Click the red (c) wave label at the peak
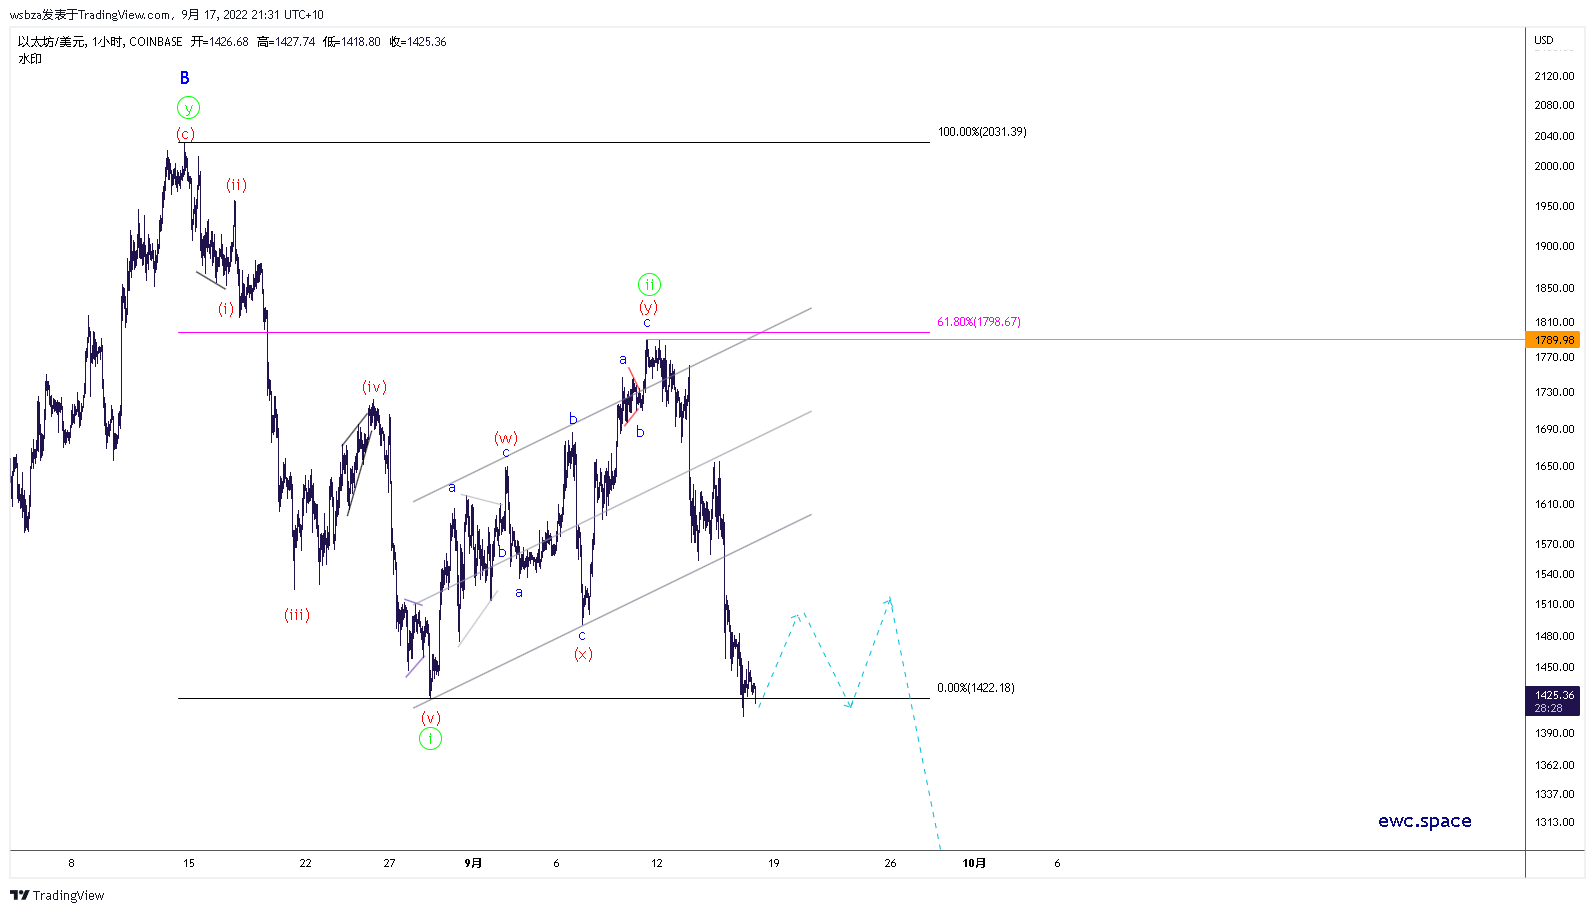Viewport: 1595px width, 913px height. [x=186, y=134]
